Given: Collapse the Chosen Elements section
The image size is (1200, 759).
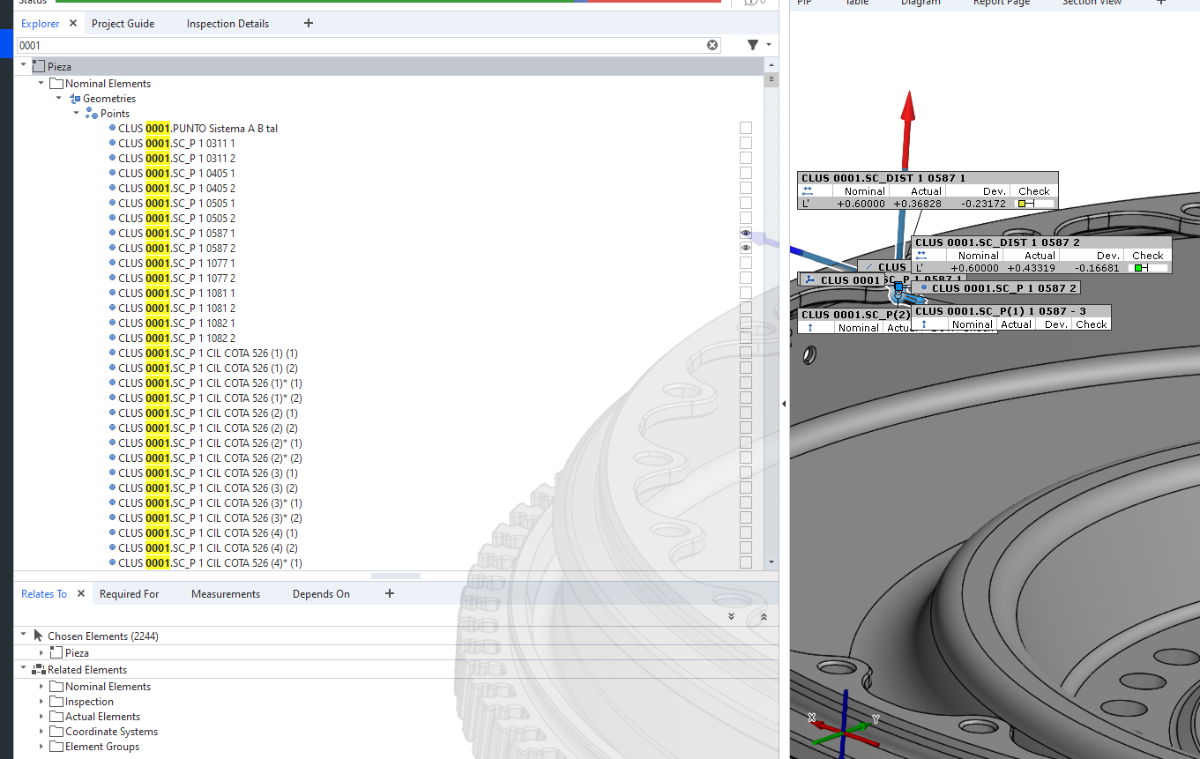Looking at the screenshot, I should [x=23, y=636].
